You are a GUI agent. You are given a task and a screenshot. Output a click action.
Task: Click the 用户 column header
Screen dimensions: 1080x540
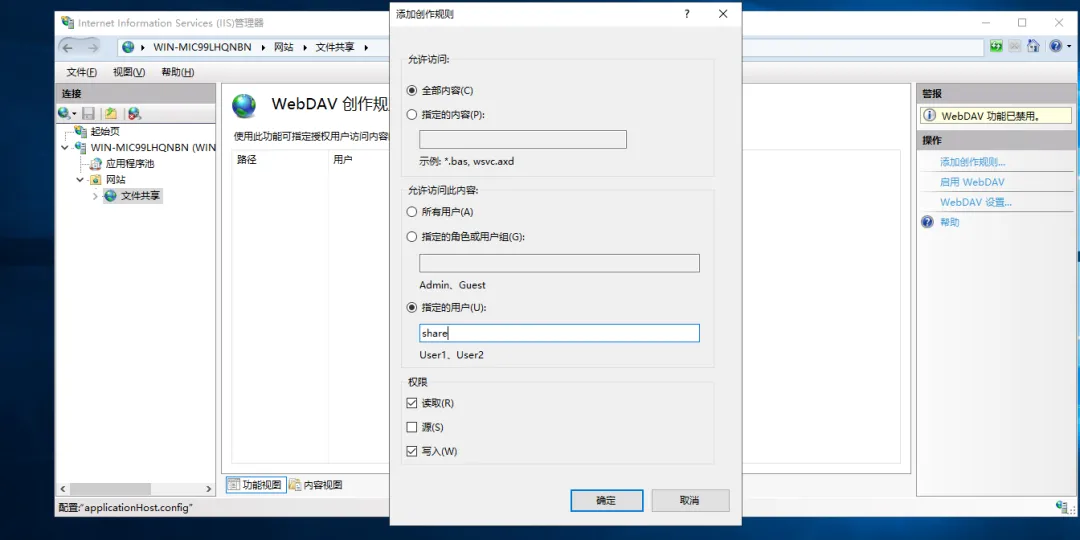pos(343,159)
